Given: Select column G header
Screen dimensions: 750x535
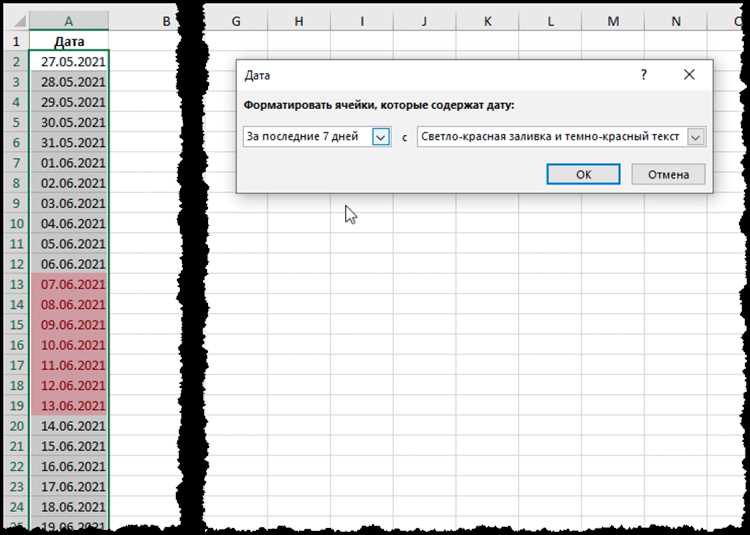Looking at the screenshot, I should [x=236, y=21].
